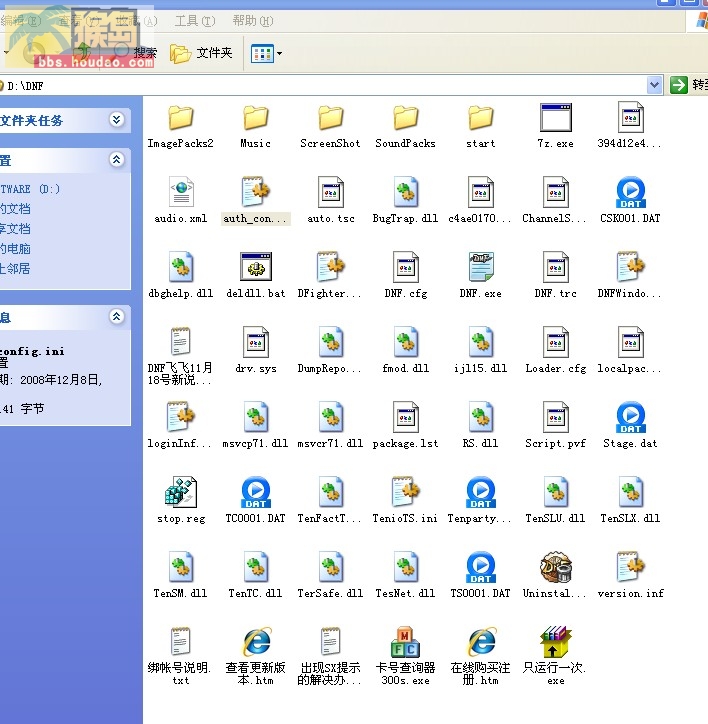Select the TenioTS.ini settings file
This screenshot has width=708, height=724.
(x=405, y=492)
